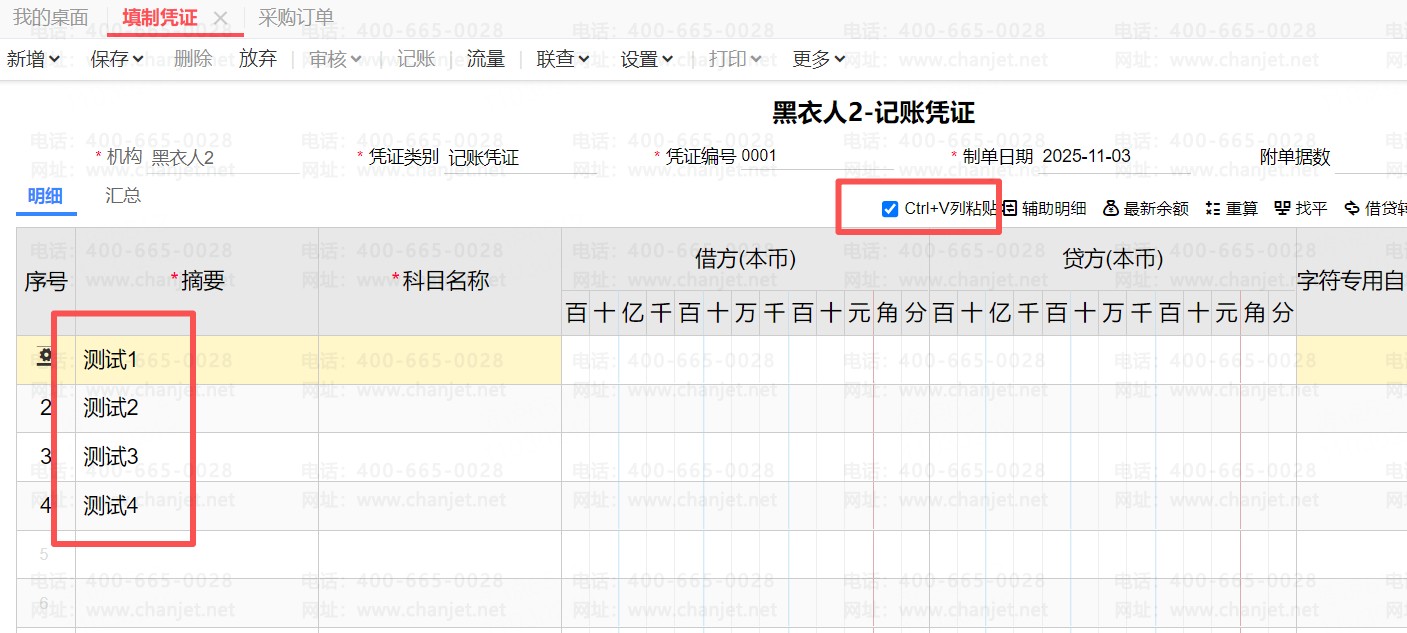Toggle the Ctrl+V列粘贴 checkbox

pos(890,209)
